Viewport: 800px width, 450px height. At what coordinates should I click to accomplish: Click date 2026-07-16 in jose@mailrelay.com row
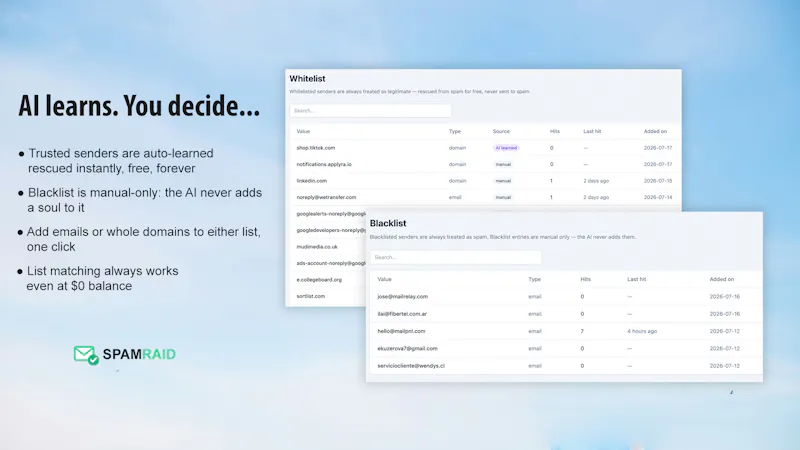point(724,296)
